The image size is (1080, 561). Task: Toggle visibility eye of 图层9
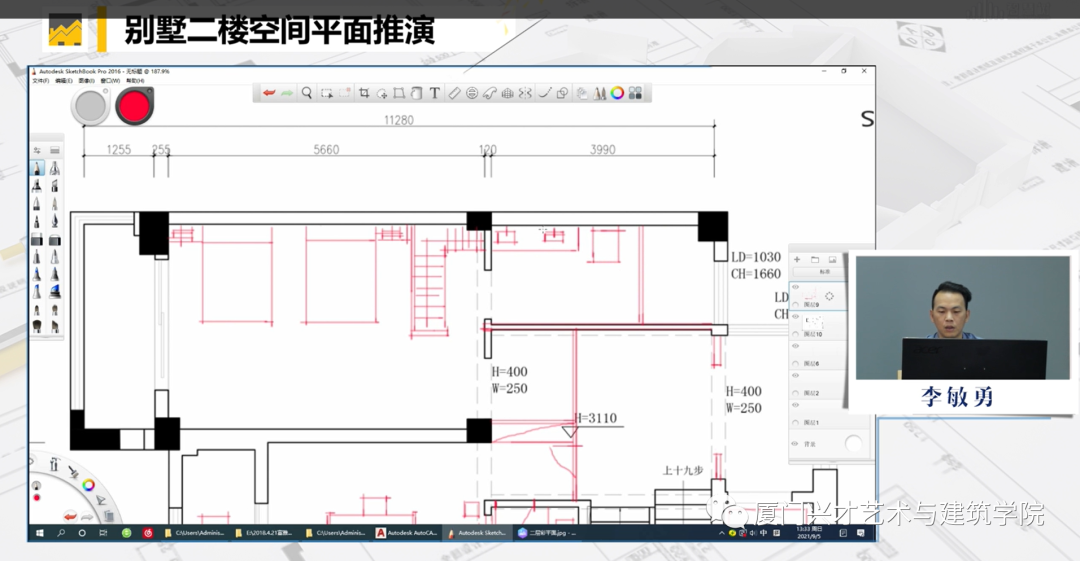[796, 287]
